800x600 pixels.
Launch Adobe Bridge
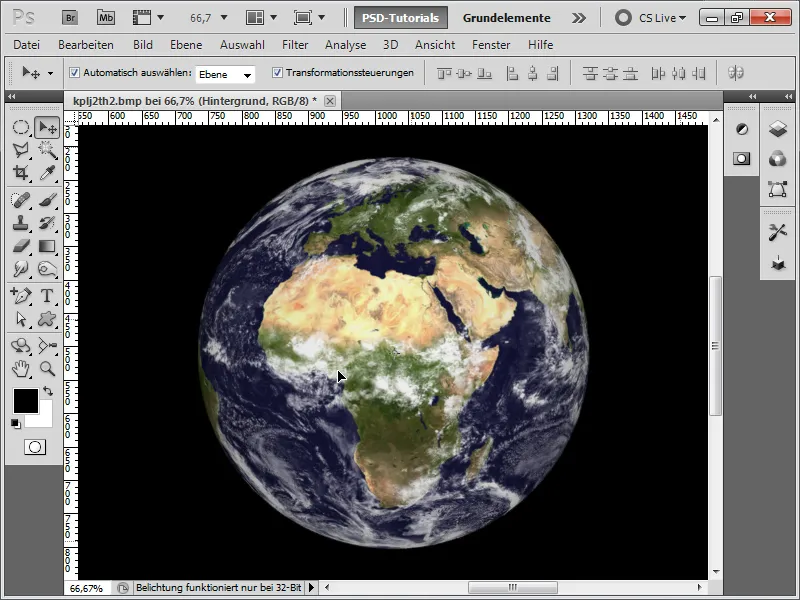pyautogui.click(x=70, y=18)
